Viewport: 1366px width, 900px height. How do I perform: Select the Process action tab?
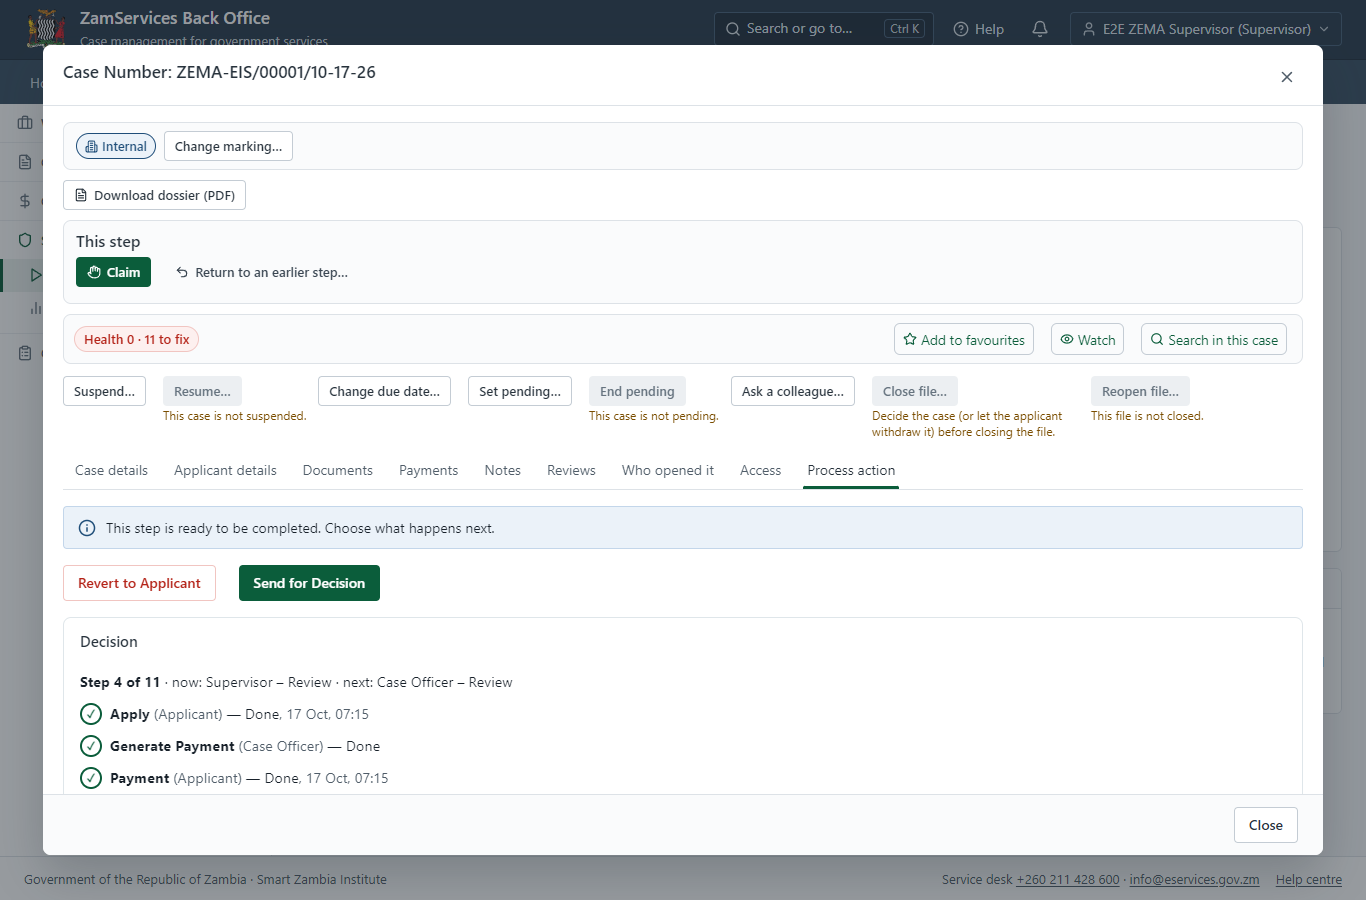(851, 470)
